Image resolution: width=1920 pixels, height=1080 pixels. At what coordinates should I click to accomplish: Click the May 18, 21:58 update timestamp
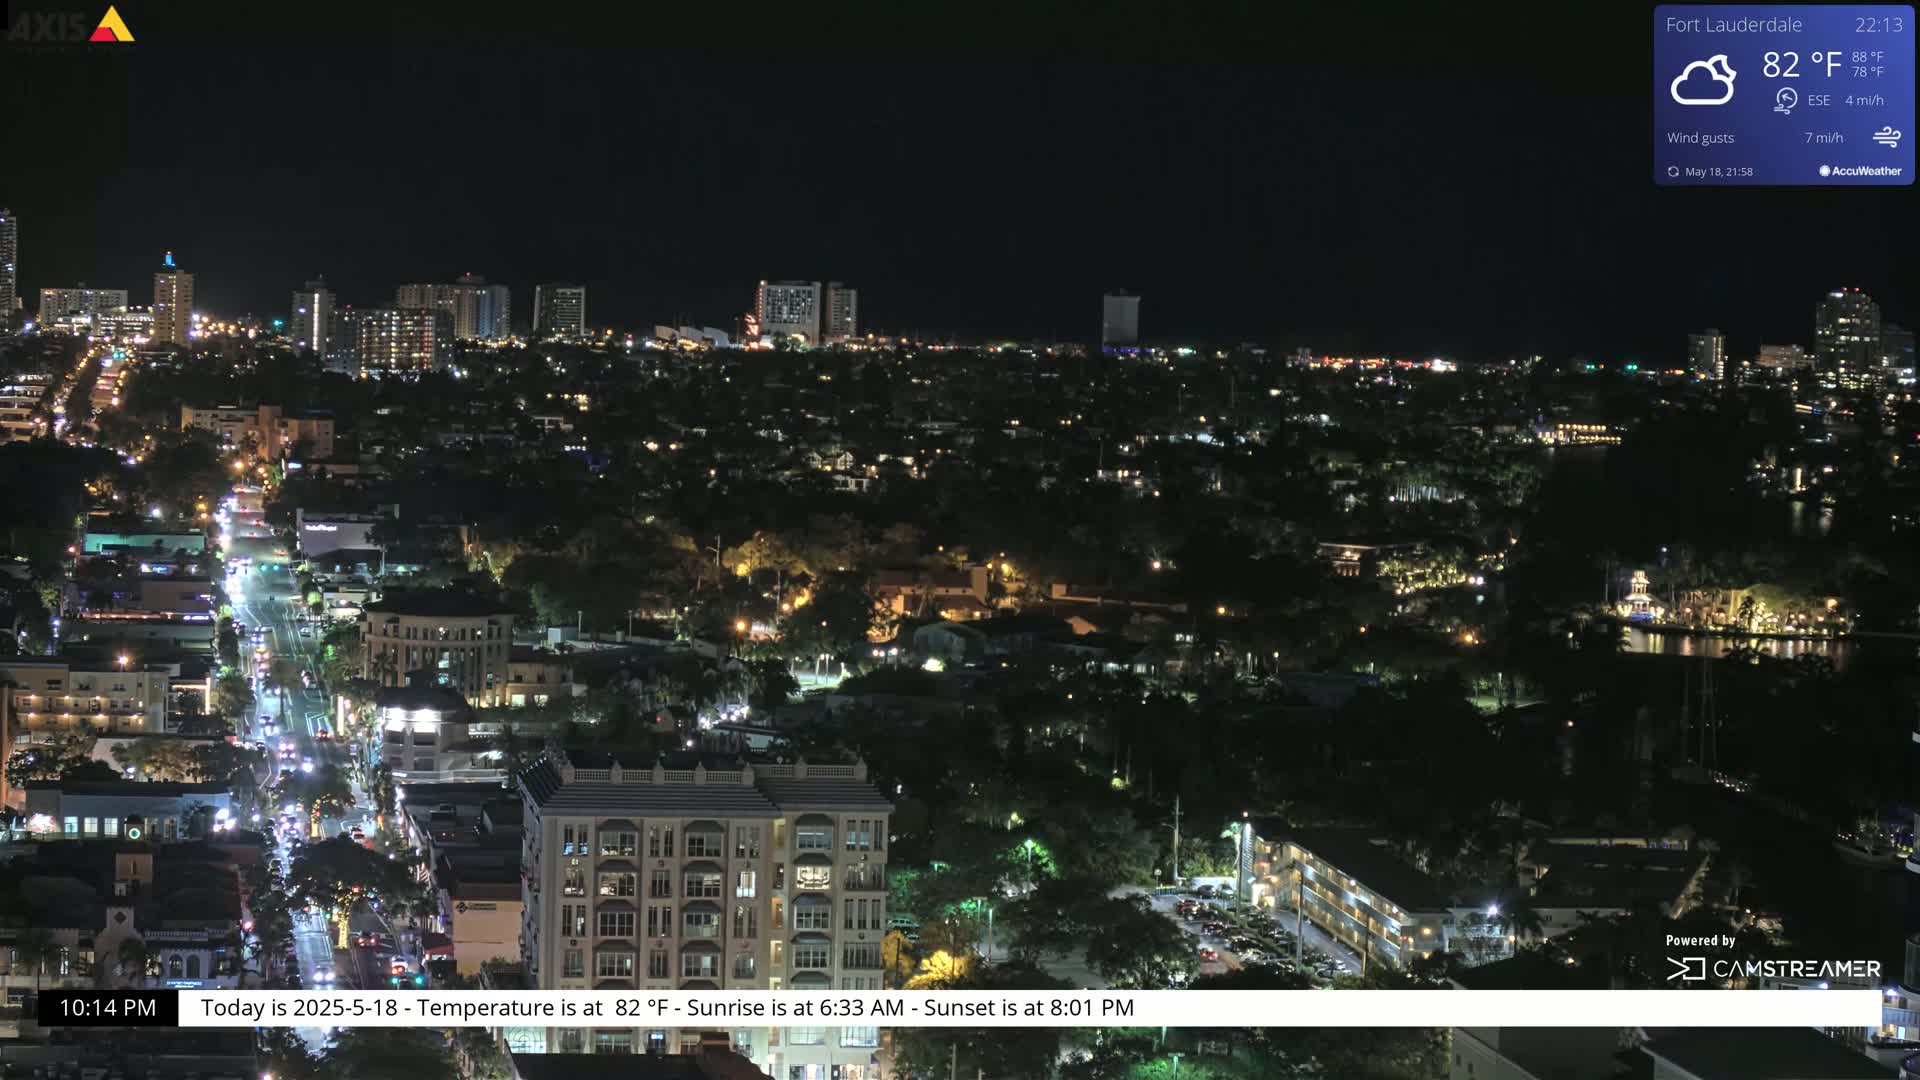coord(1719,172)
